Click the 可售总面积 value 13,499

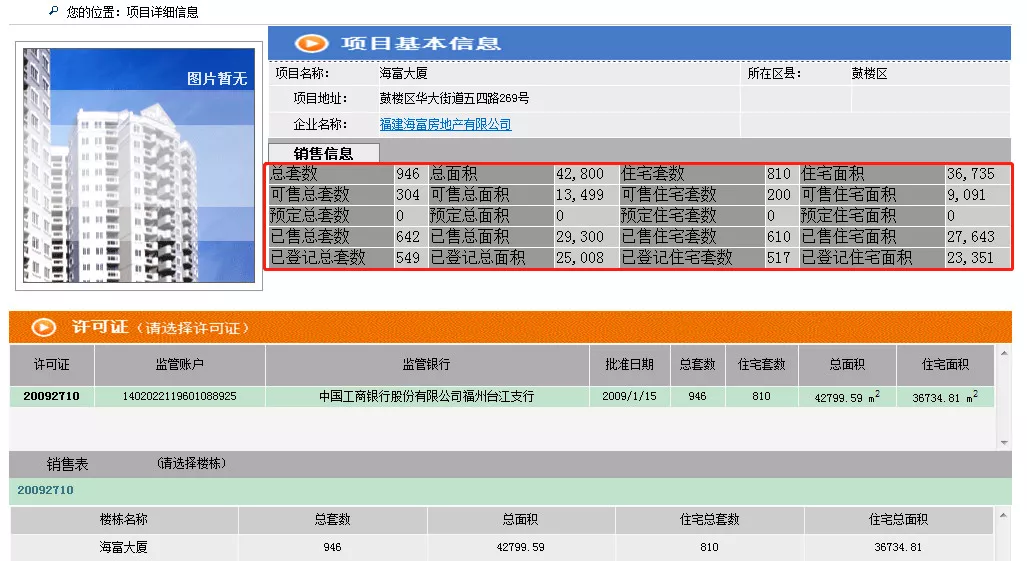pos(580,194)
